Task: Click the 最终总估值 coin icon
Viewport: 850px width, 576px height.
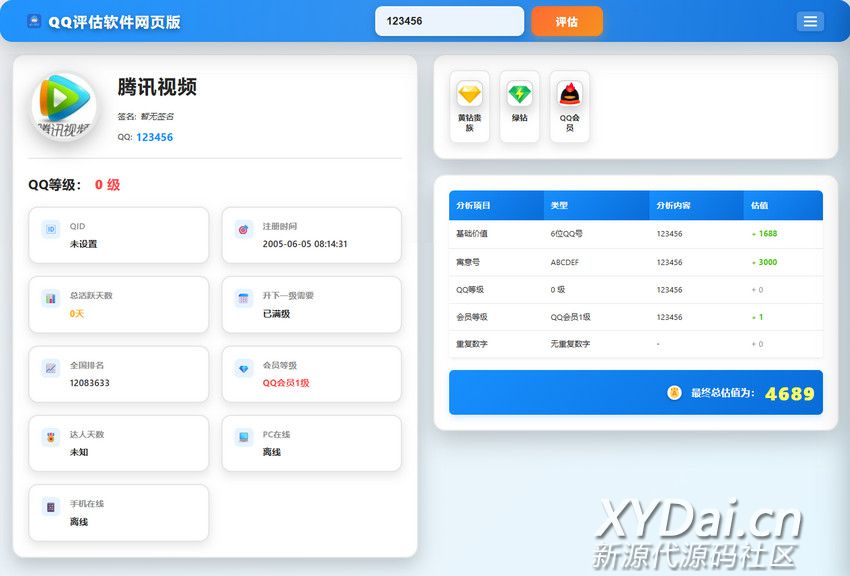Action: (674, 393)
